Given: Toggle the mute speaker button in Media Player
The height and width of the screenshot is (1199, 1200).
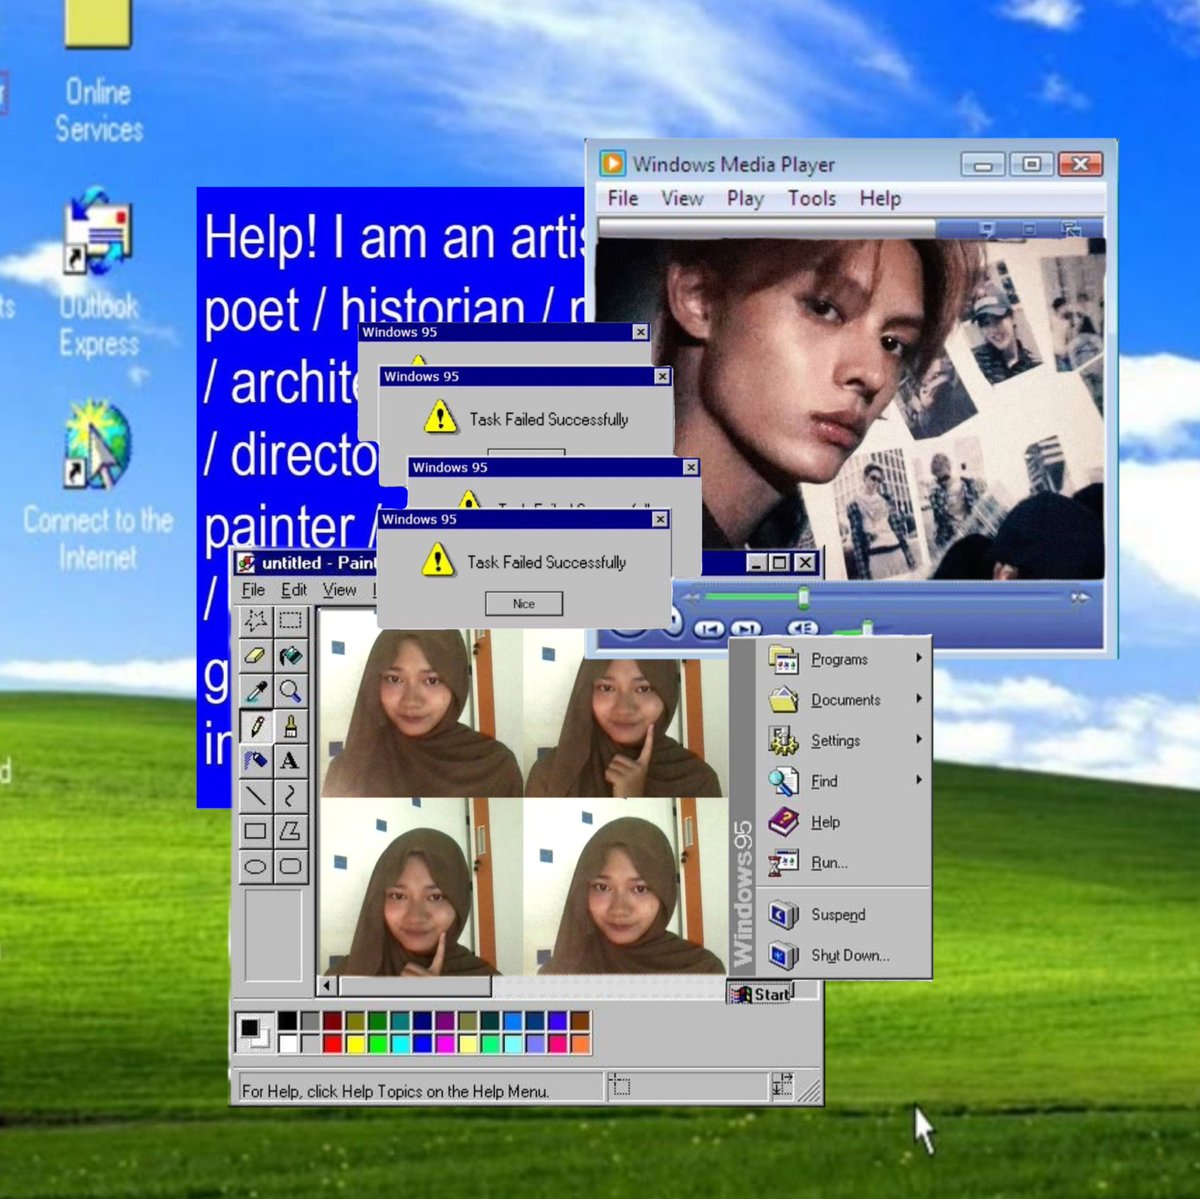Looking at the screenshot, I should click(x=802, y=629).
